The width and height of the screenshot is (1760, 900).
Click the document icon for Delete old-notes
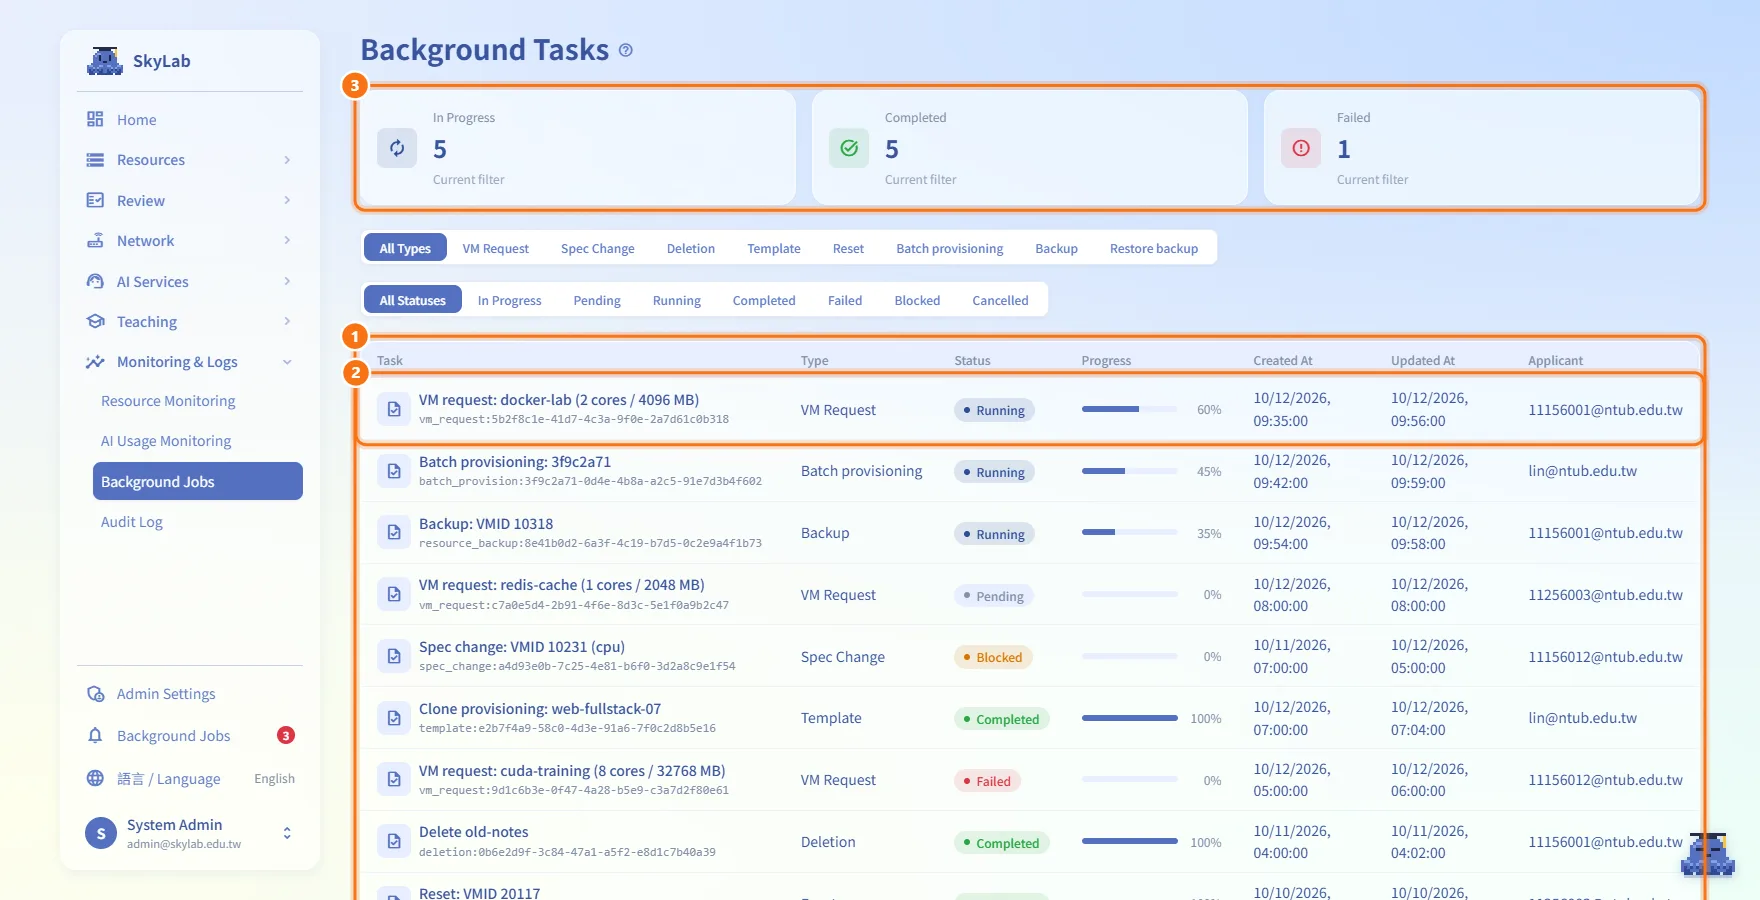pos(394,841)
